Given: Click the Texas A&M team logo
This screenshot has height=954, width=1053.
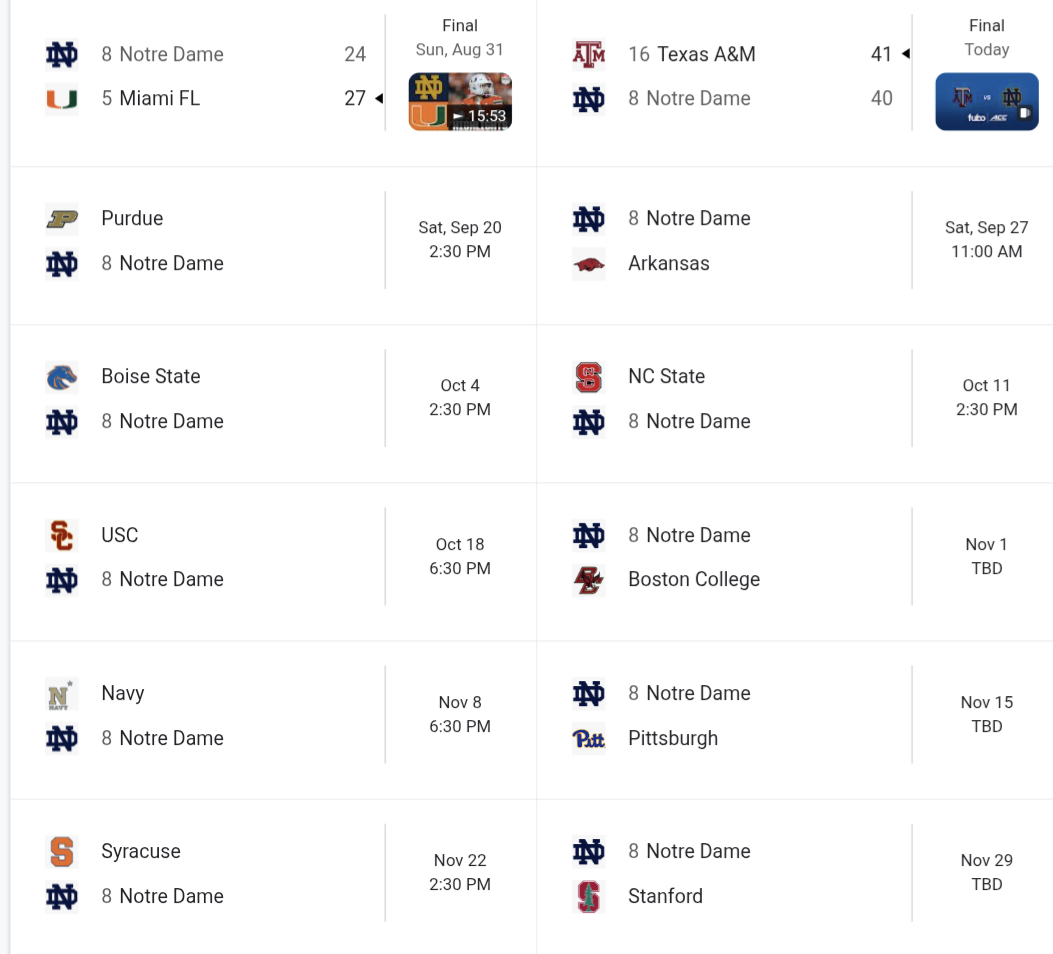Looking at the screenshot, I should point(589,54).
